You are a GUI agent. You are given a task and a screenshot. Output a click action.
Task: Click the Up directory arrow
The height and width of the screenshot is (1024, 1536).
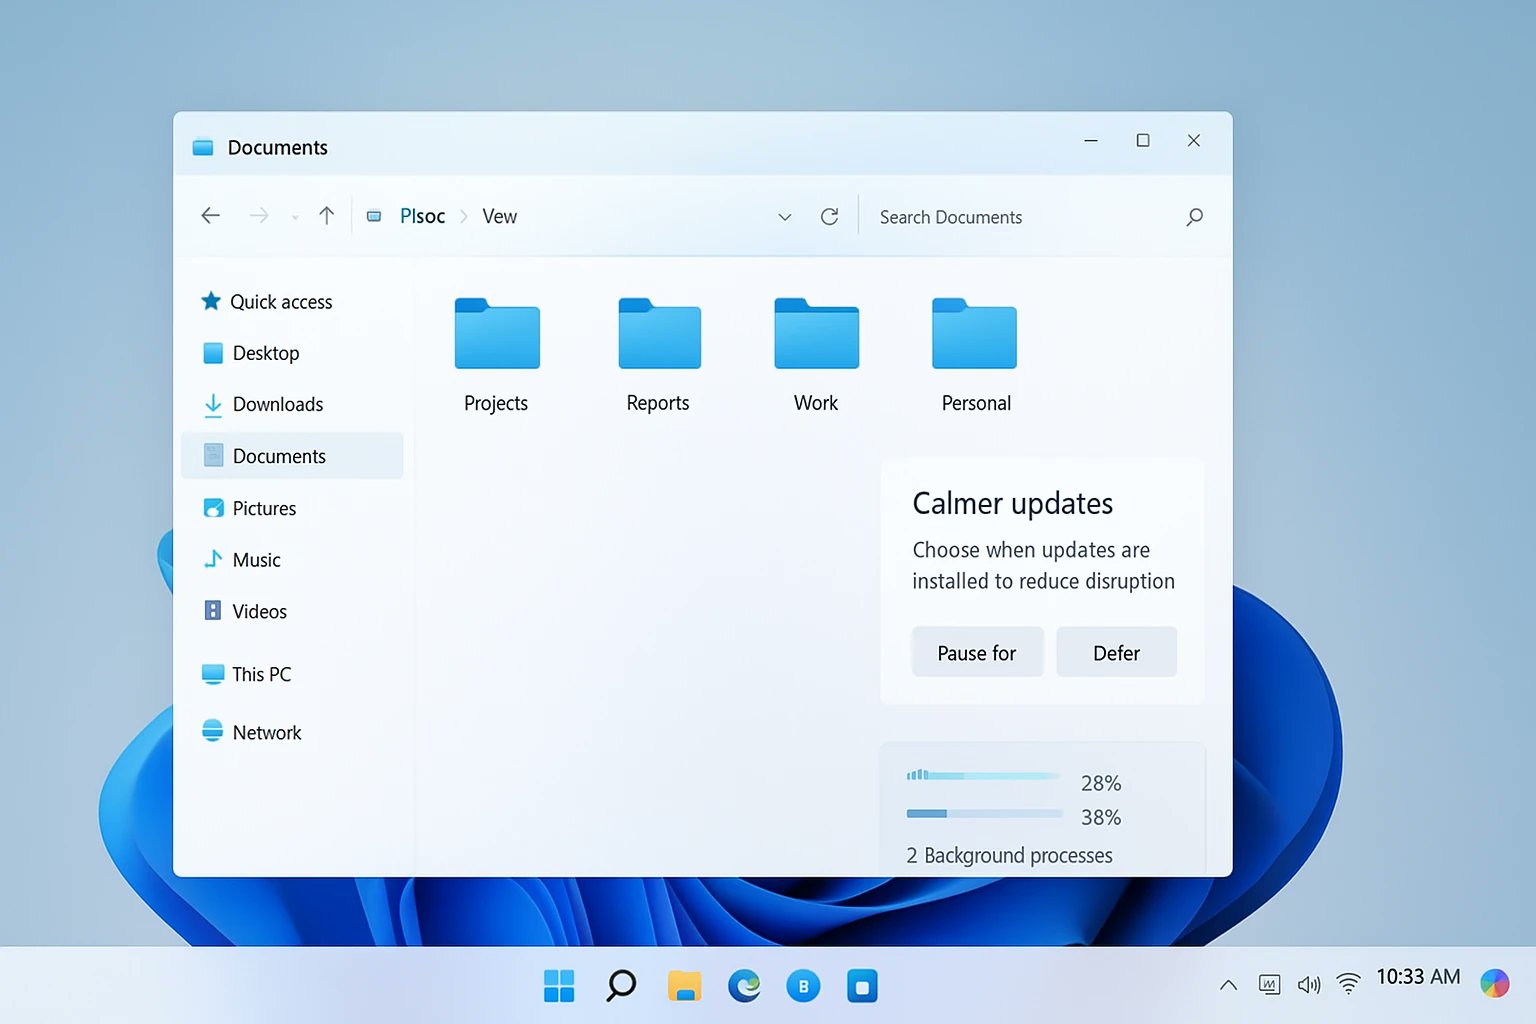pos(326,216)
